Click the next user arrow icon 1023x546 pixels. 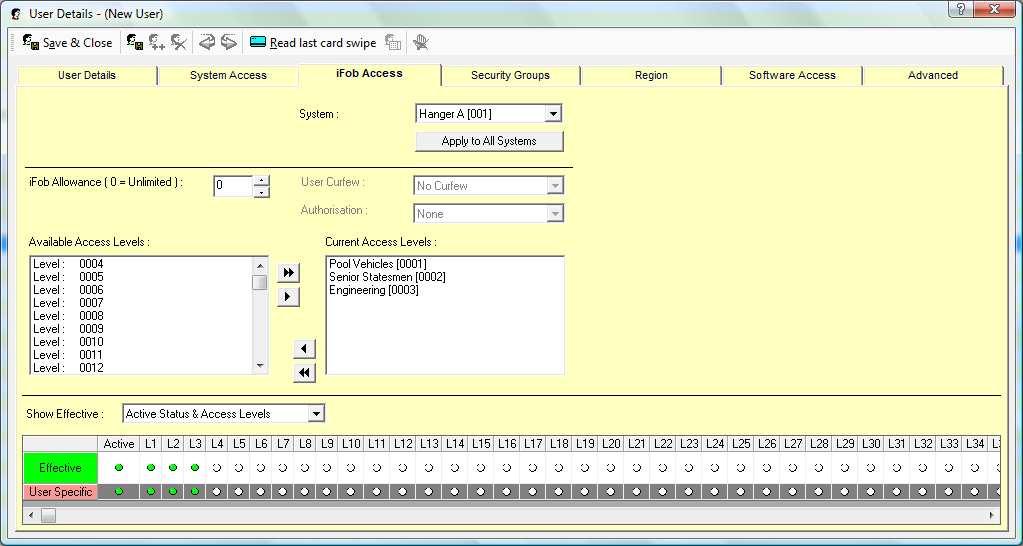[228, 43]
